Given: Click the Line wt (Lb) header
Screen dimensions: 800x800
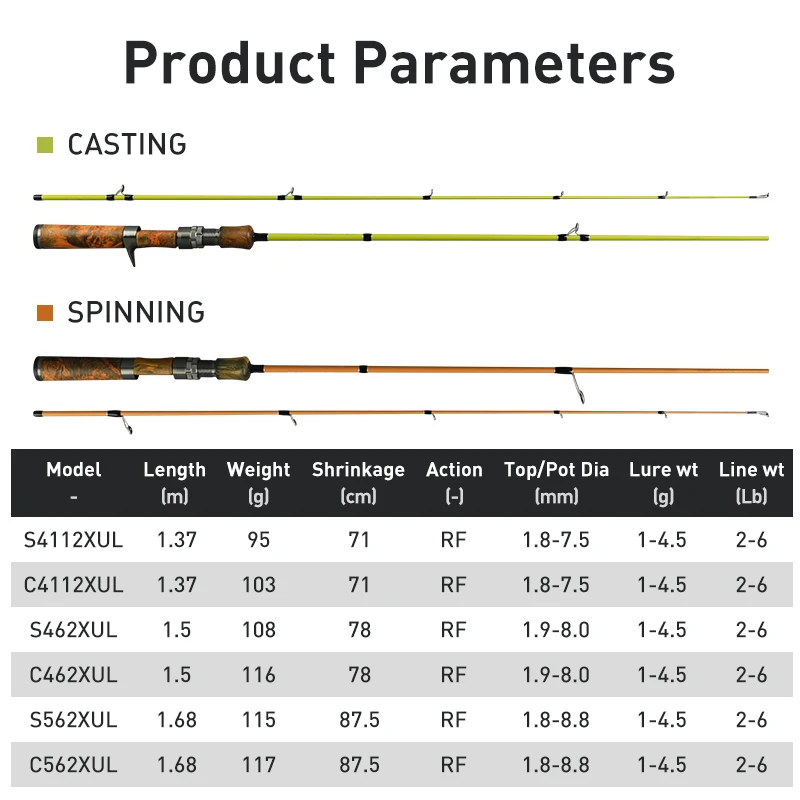Looking at the screenshot, I should (752, 482).
